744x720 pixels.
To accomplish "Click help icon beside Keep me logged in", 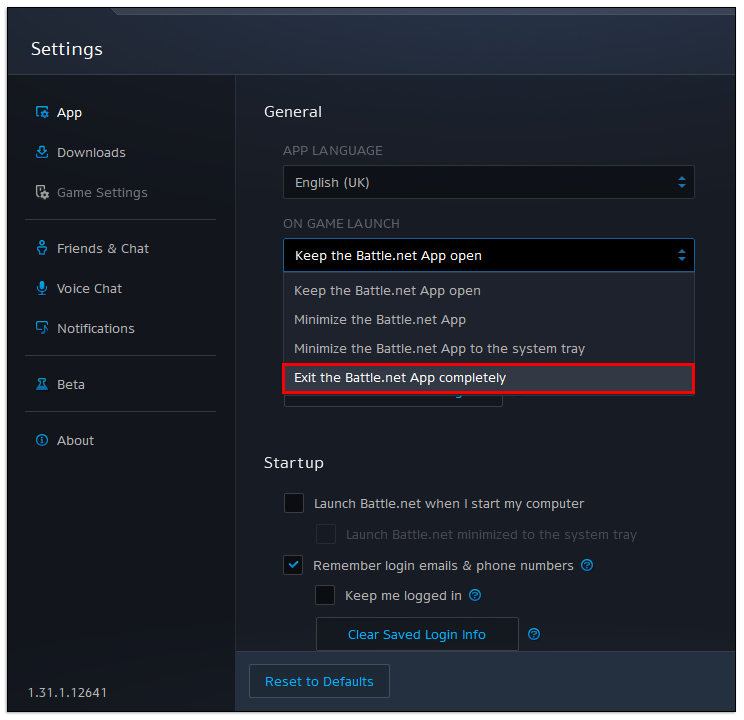I will click(475, 595).
